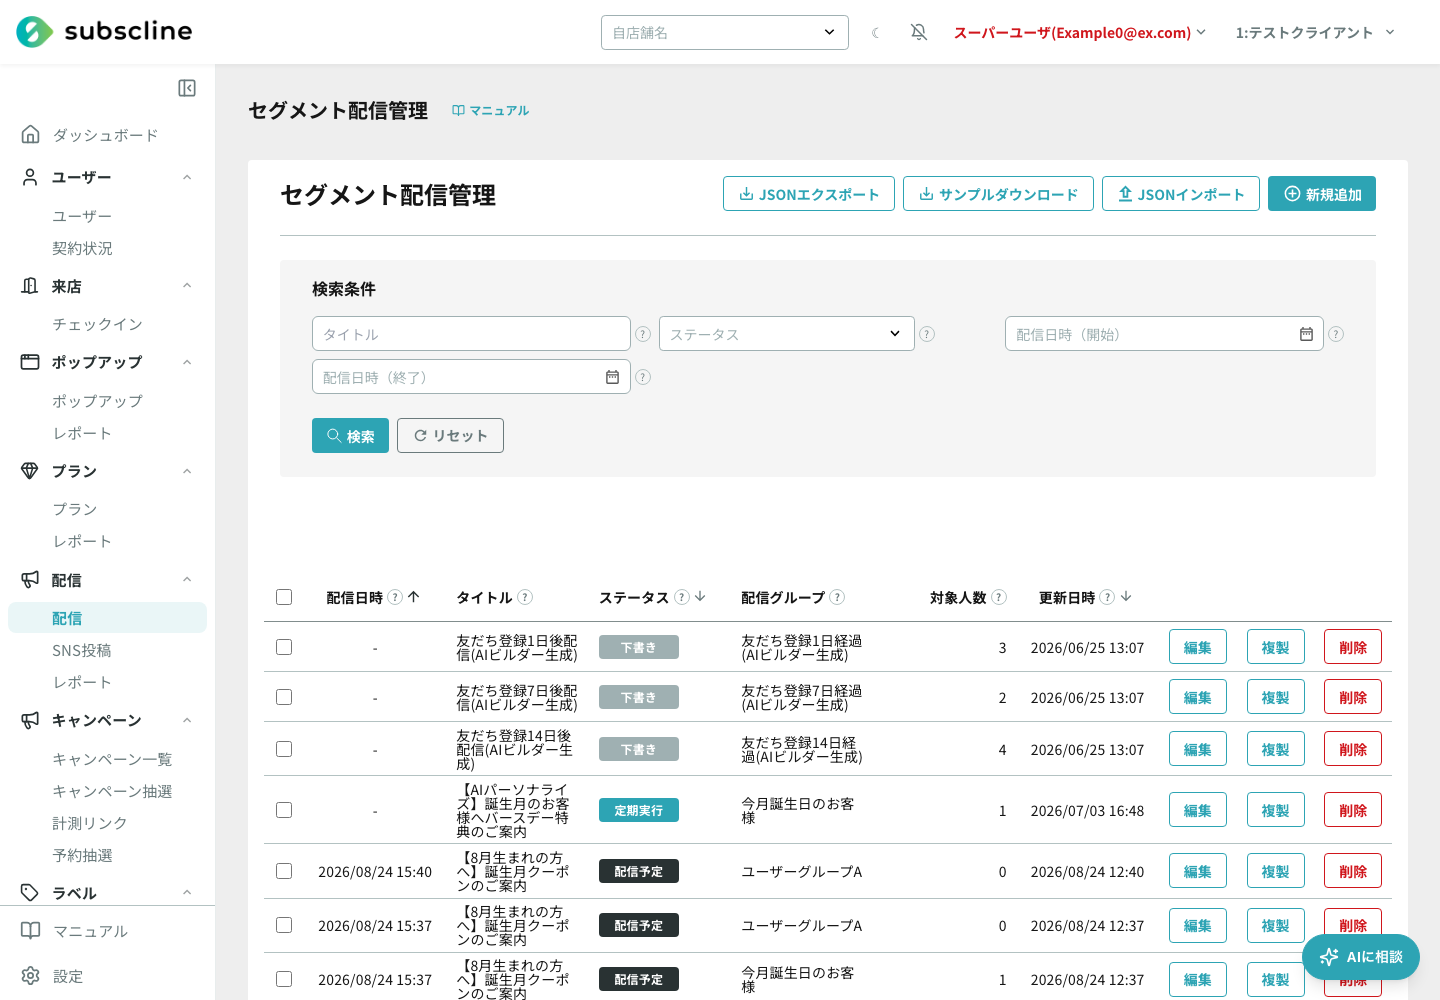
Task: Sort by updated date descending arrow
Action: coord(1126,597)
